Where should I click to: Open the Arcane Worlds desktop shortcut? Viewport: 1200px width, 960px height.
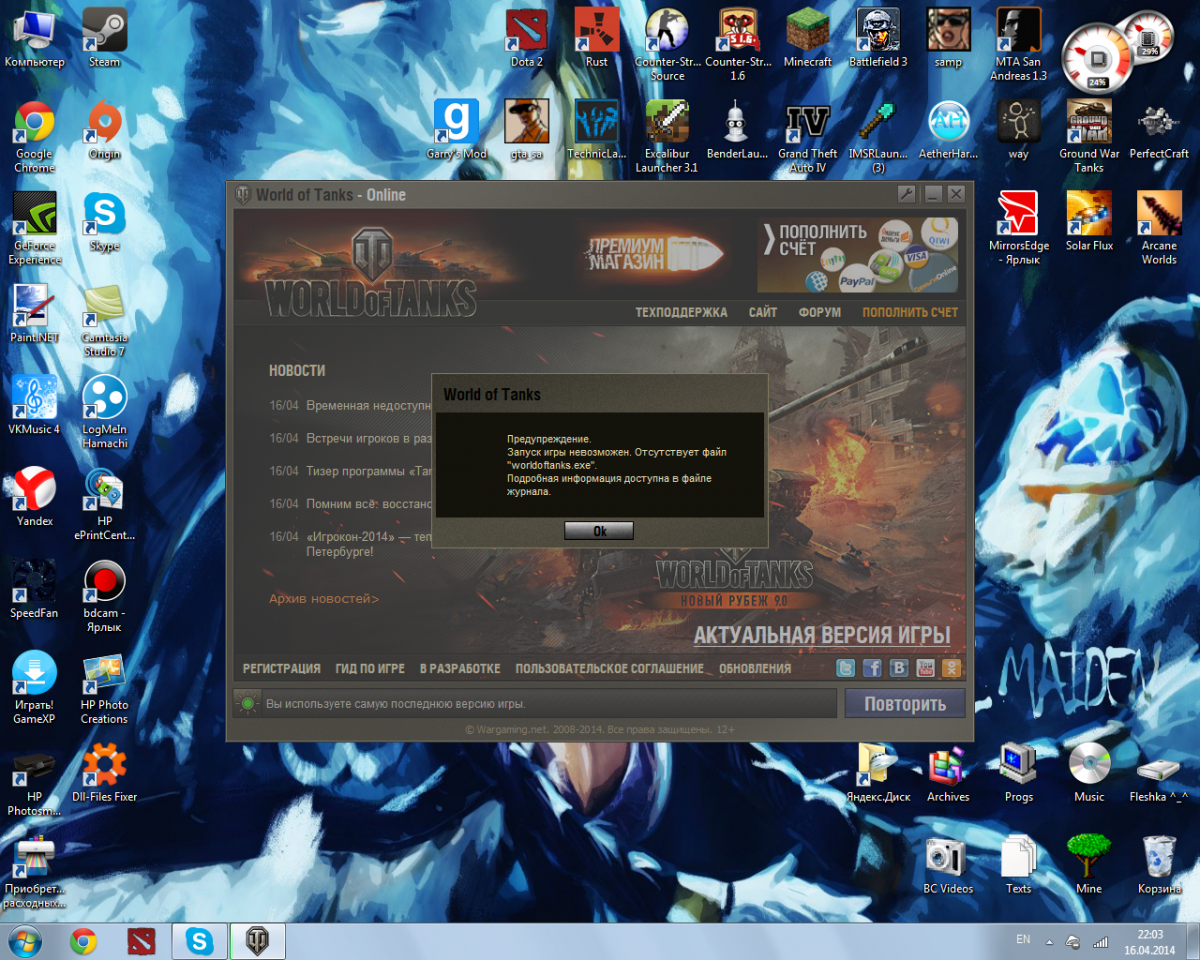click(x=1159, y=229)
